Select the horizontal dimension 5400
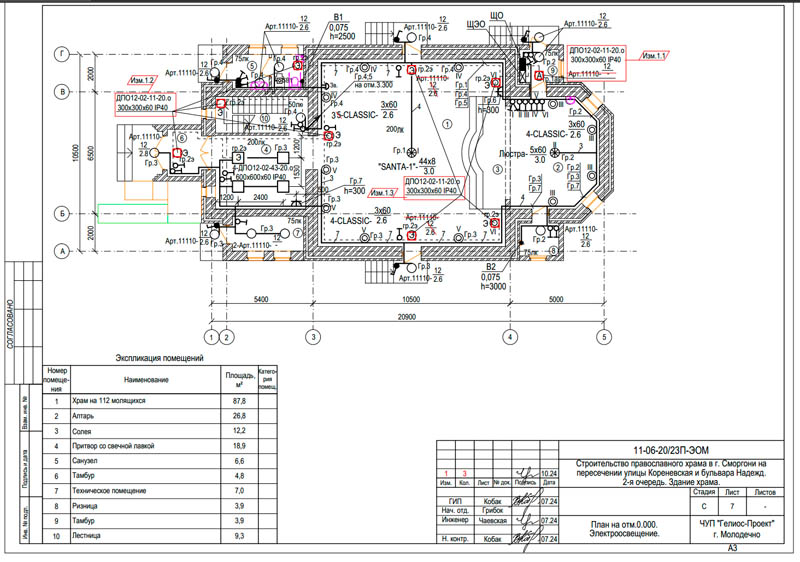Screen dimensions: 800x562 [261, 299]
